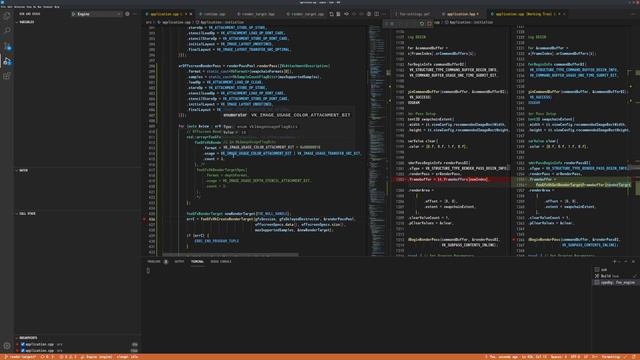Click the git branch name in status bar
The image size is (640, 360).
click(20, 357)
